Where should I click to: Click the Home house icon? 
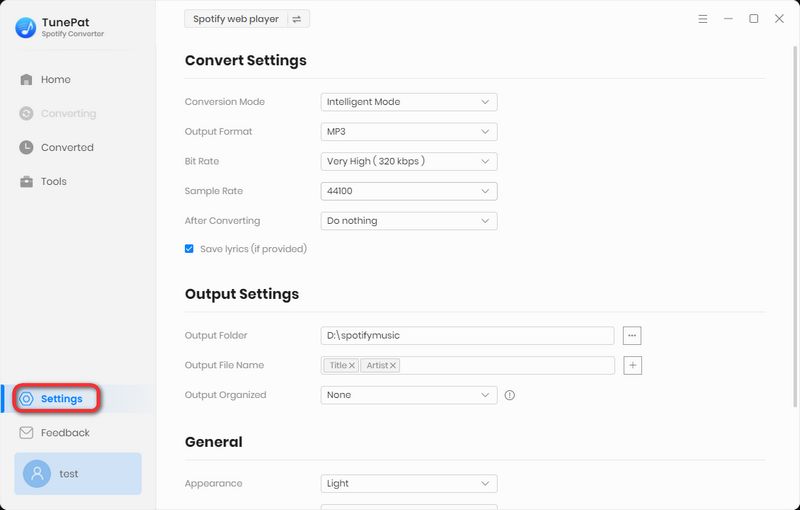pyautogui.click(x=26, y=80)
